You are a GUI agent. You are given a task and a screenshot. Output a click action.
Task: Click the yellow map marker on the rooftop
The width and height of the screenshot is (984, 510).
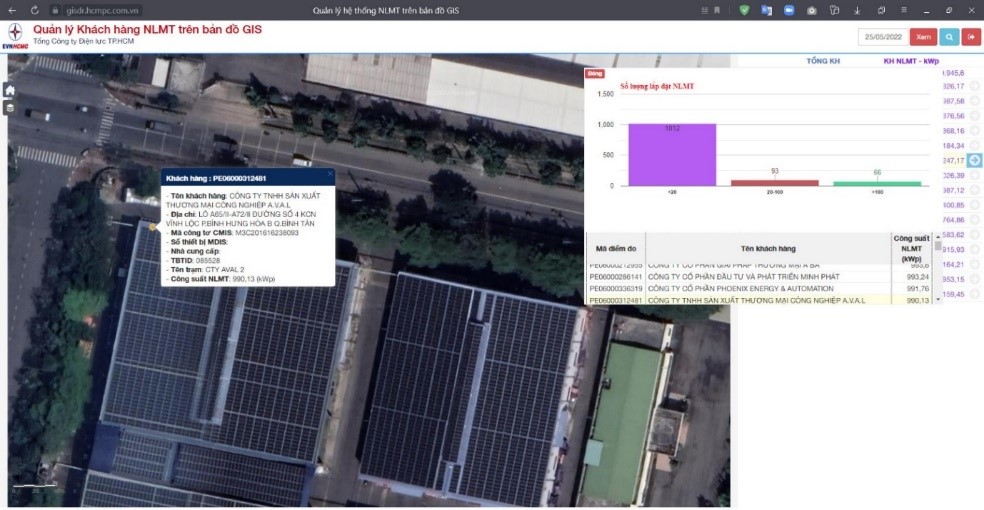tap(152, 227)
